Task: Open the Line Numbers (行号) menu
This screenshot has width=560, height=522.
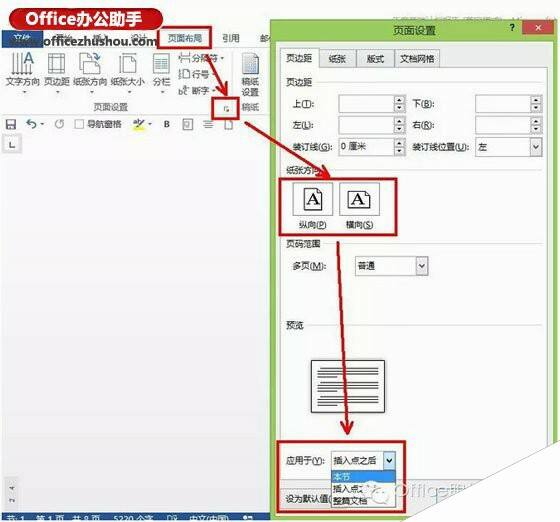Action: point(196,74)
